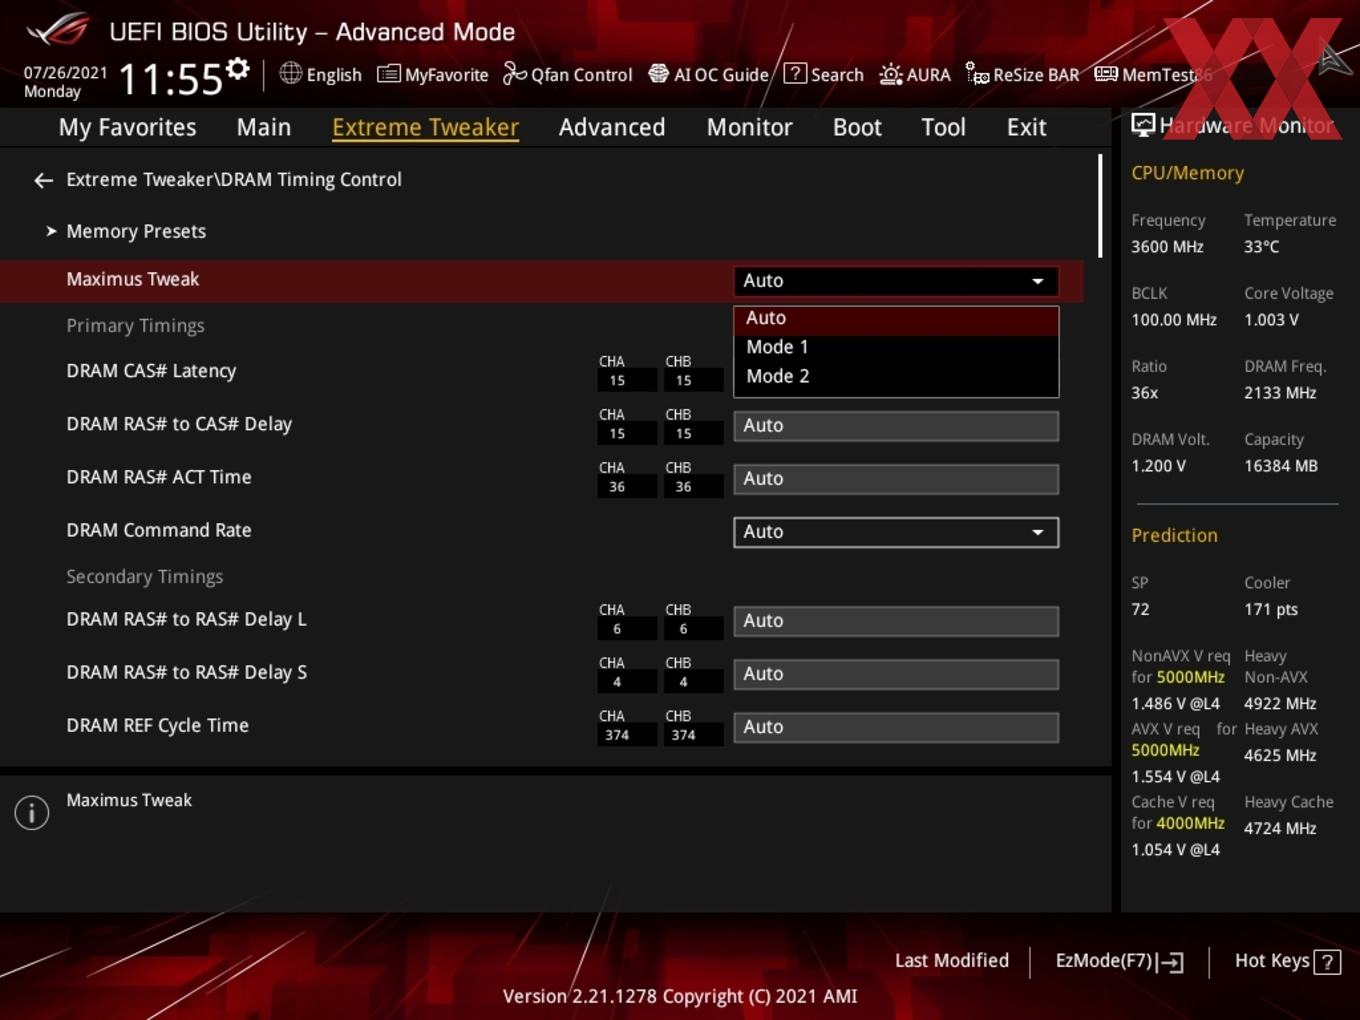Click the Search question mark icon
This screenshot has width=1360, height=1020.
tap(795, 73)
